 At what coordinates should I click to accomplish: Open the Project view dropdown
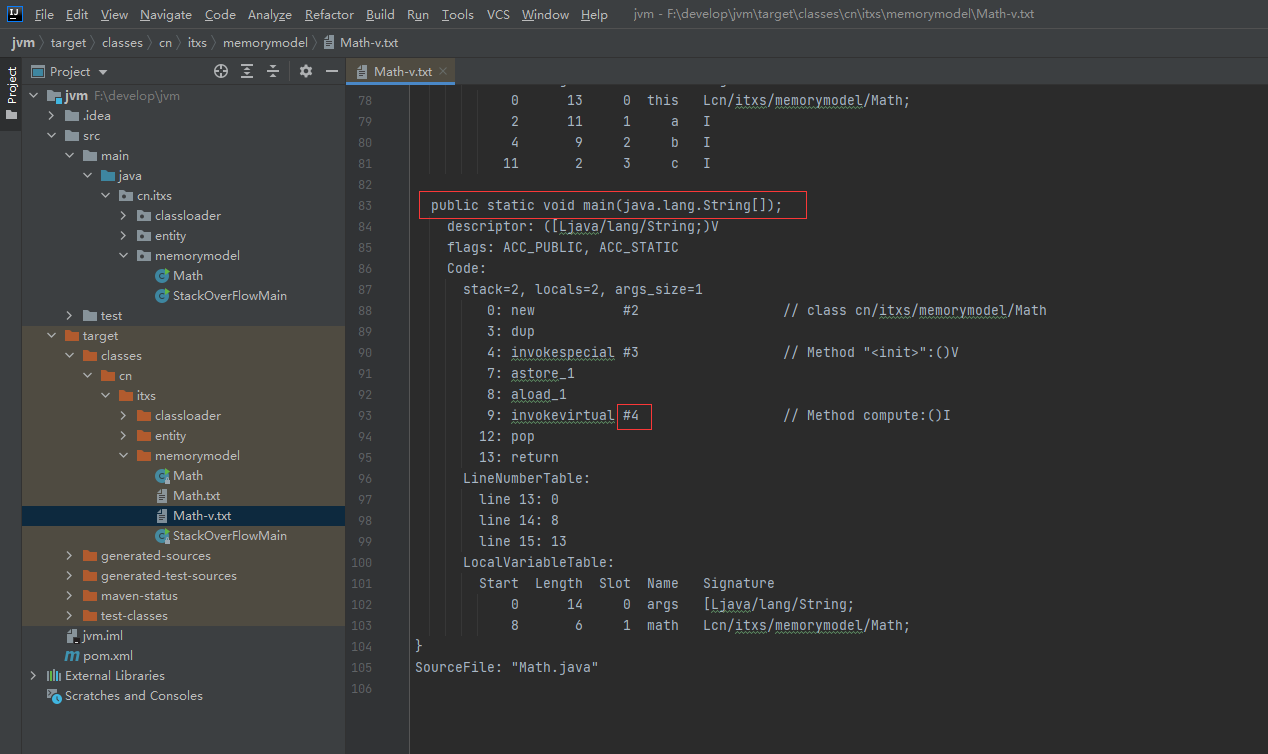tap(103, 72)
